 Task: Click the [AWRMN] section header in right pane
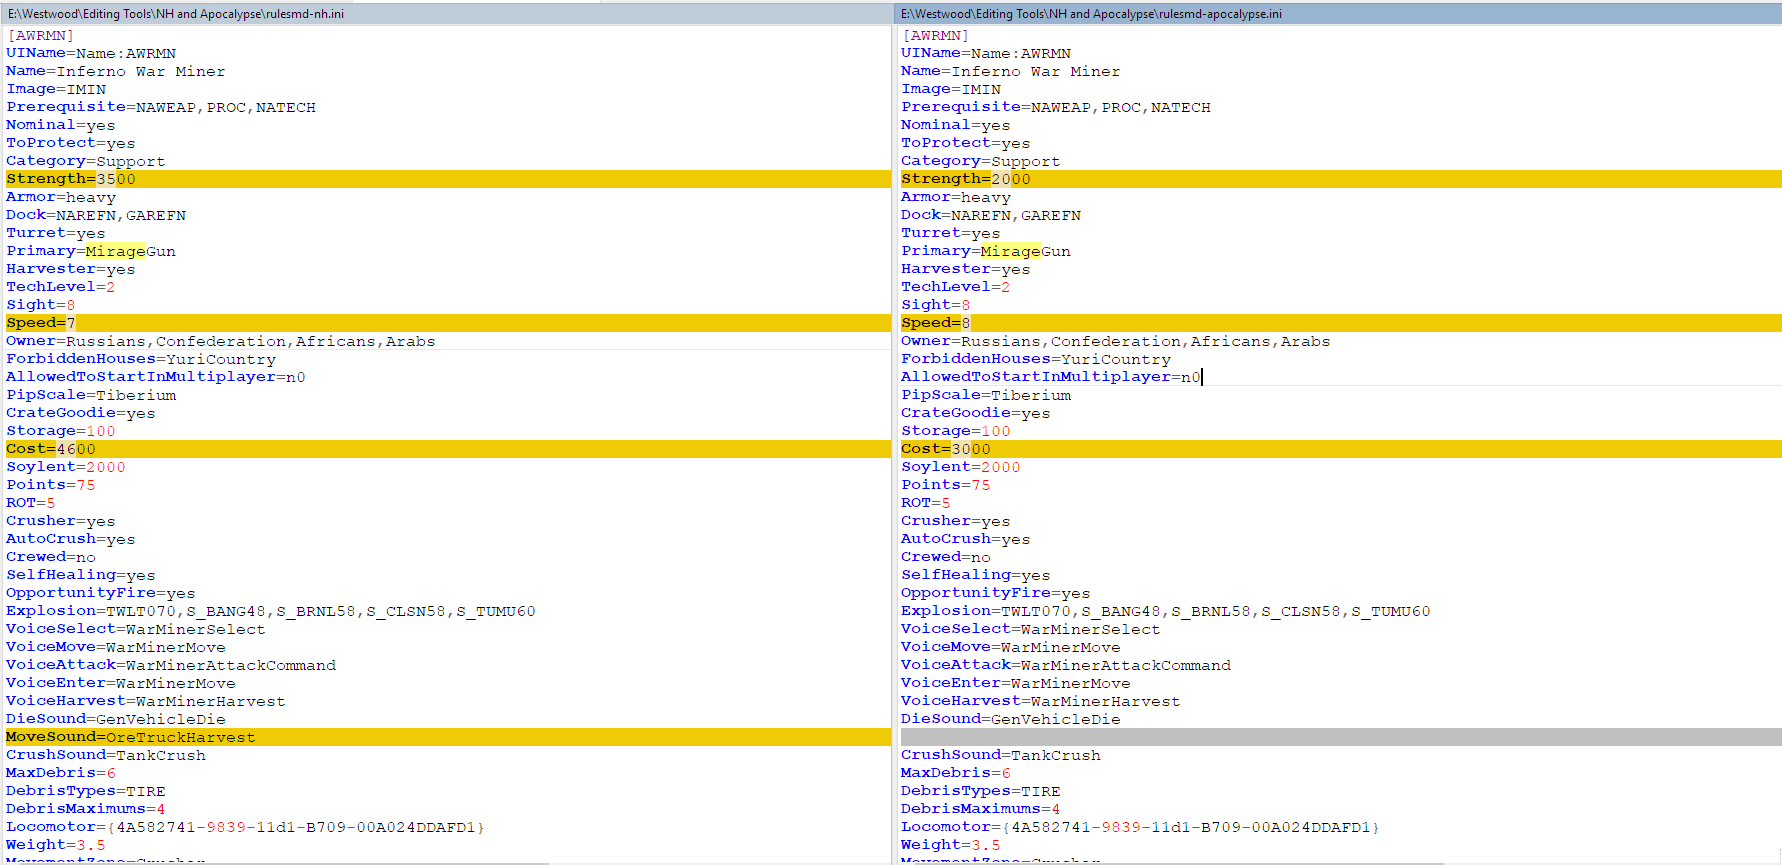pyautogui.click(x=935, y=35)
